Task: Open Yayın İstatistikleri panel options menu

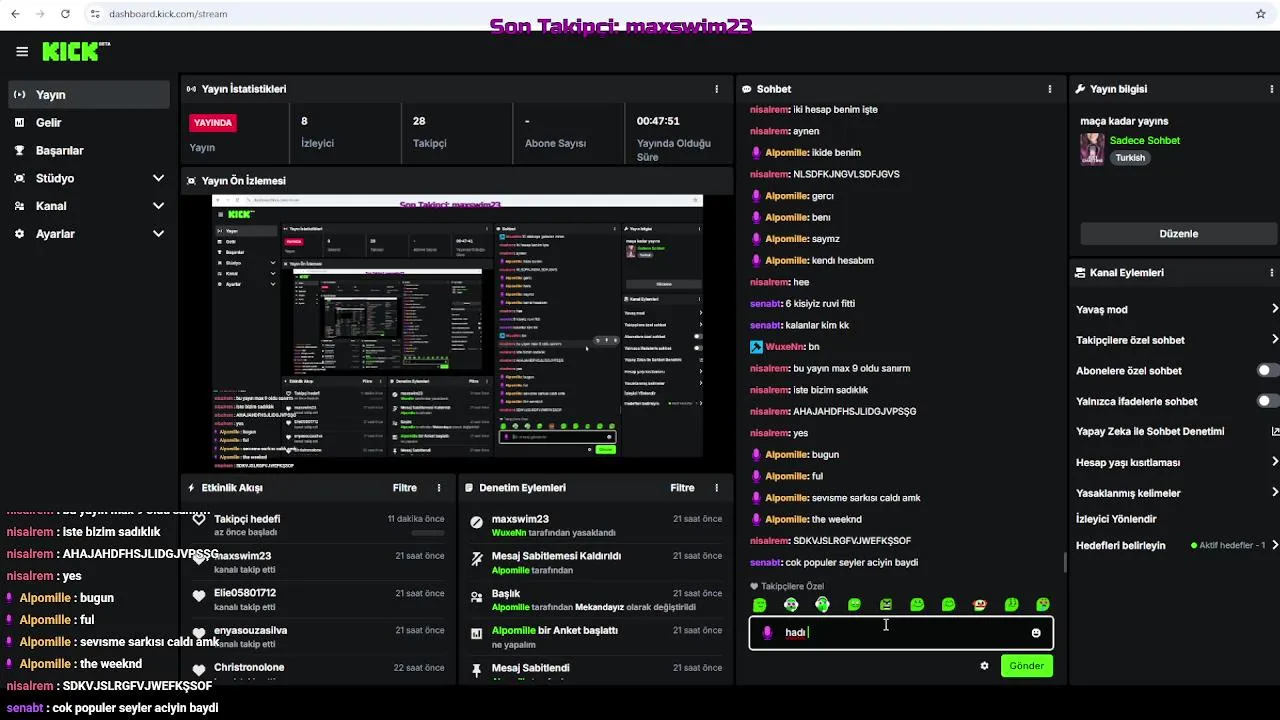Action: tap(716, 89)
